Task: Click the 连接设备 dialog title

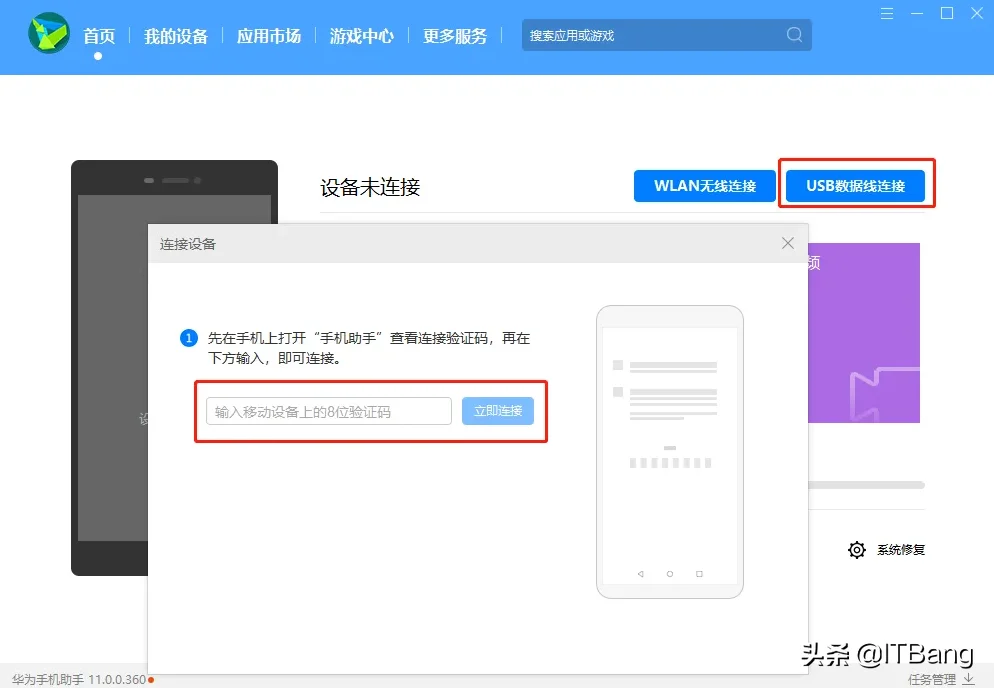Action: [x=188, y=244]
